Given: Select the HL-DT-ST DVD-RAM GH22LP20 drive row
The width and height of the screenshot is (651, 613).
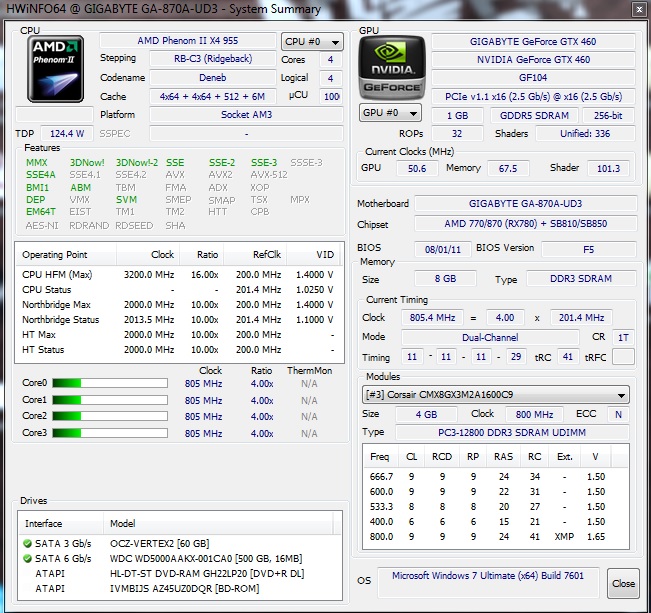Looking at the screenshot, I should [180, 574].
